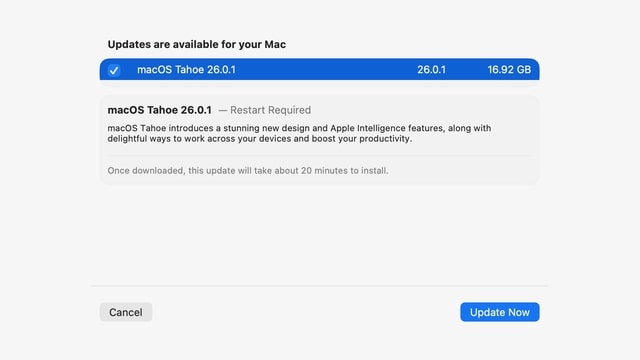This screenshot has width=640, height=360.
Task: Uncheck the macOS Tahoe 26.0.1 checkbox
Action: pos(114,70)
